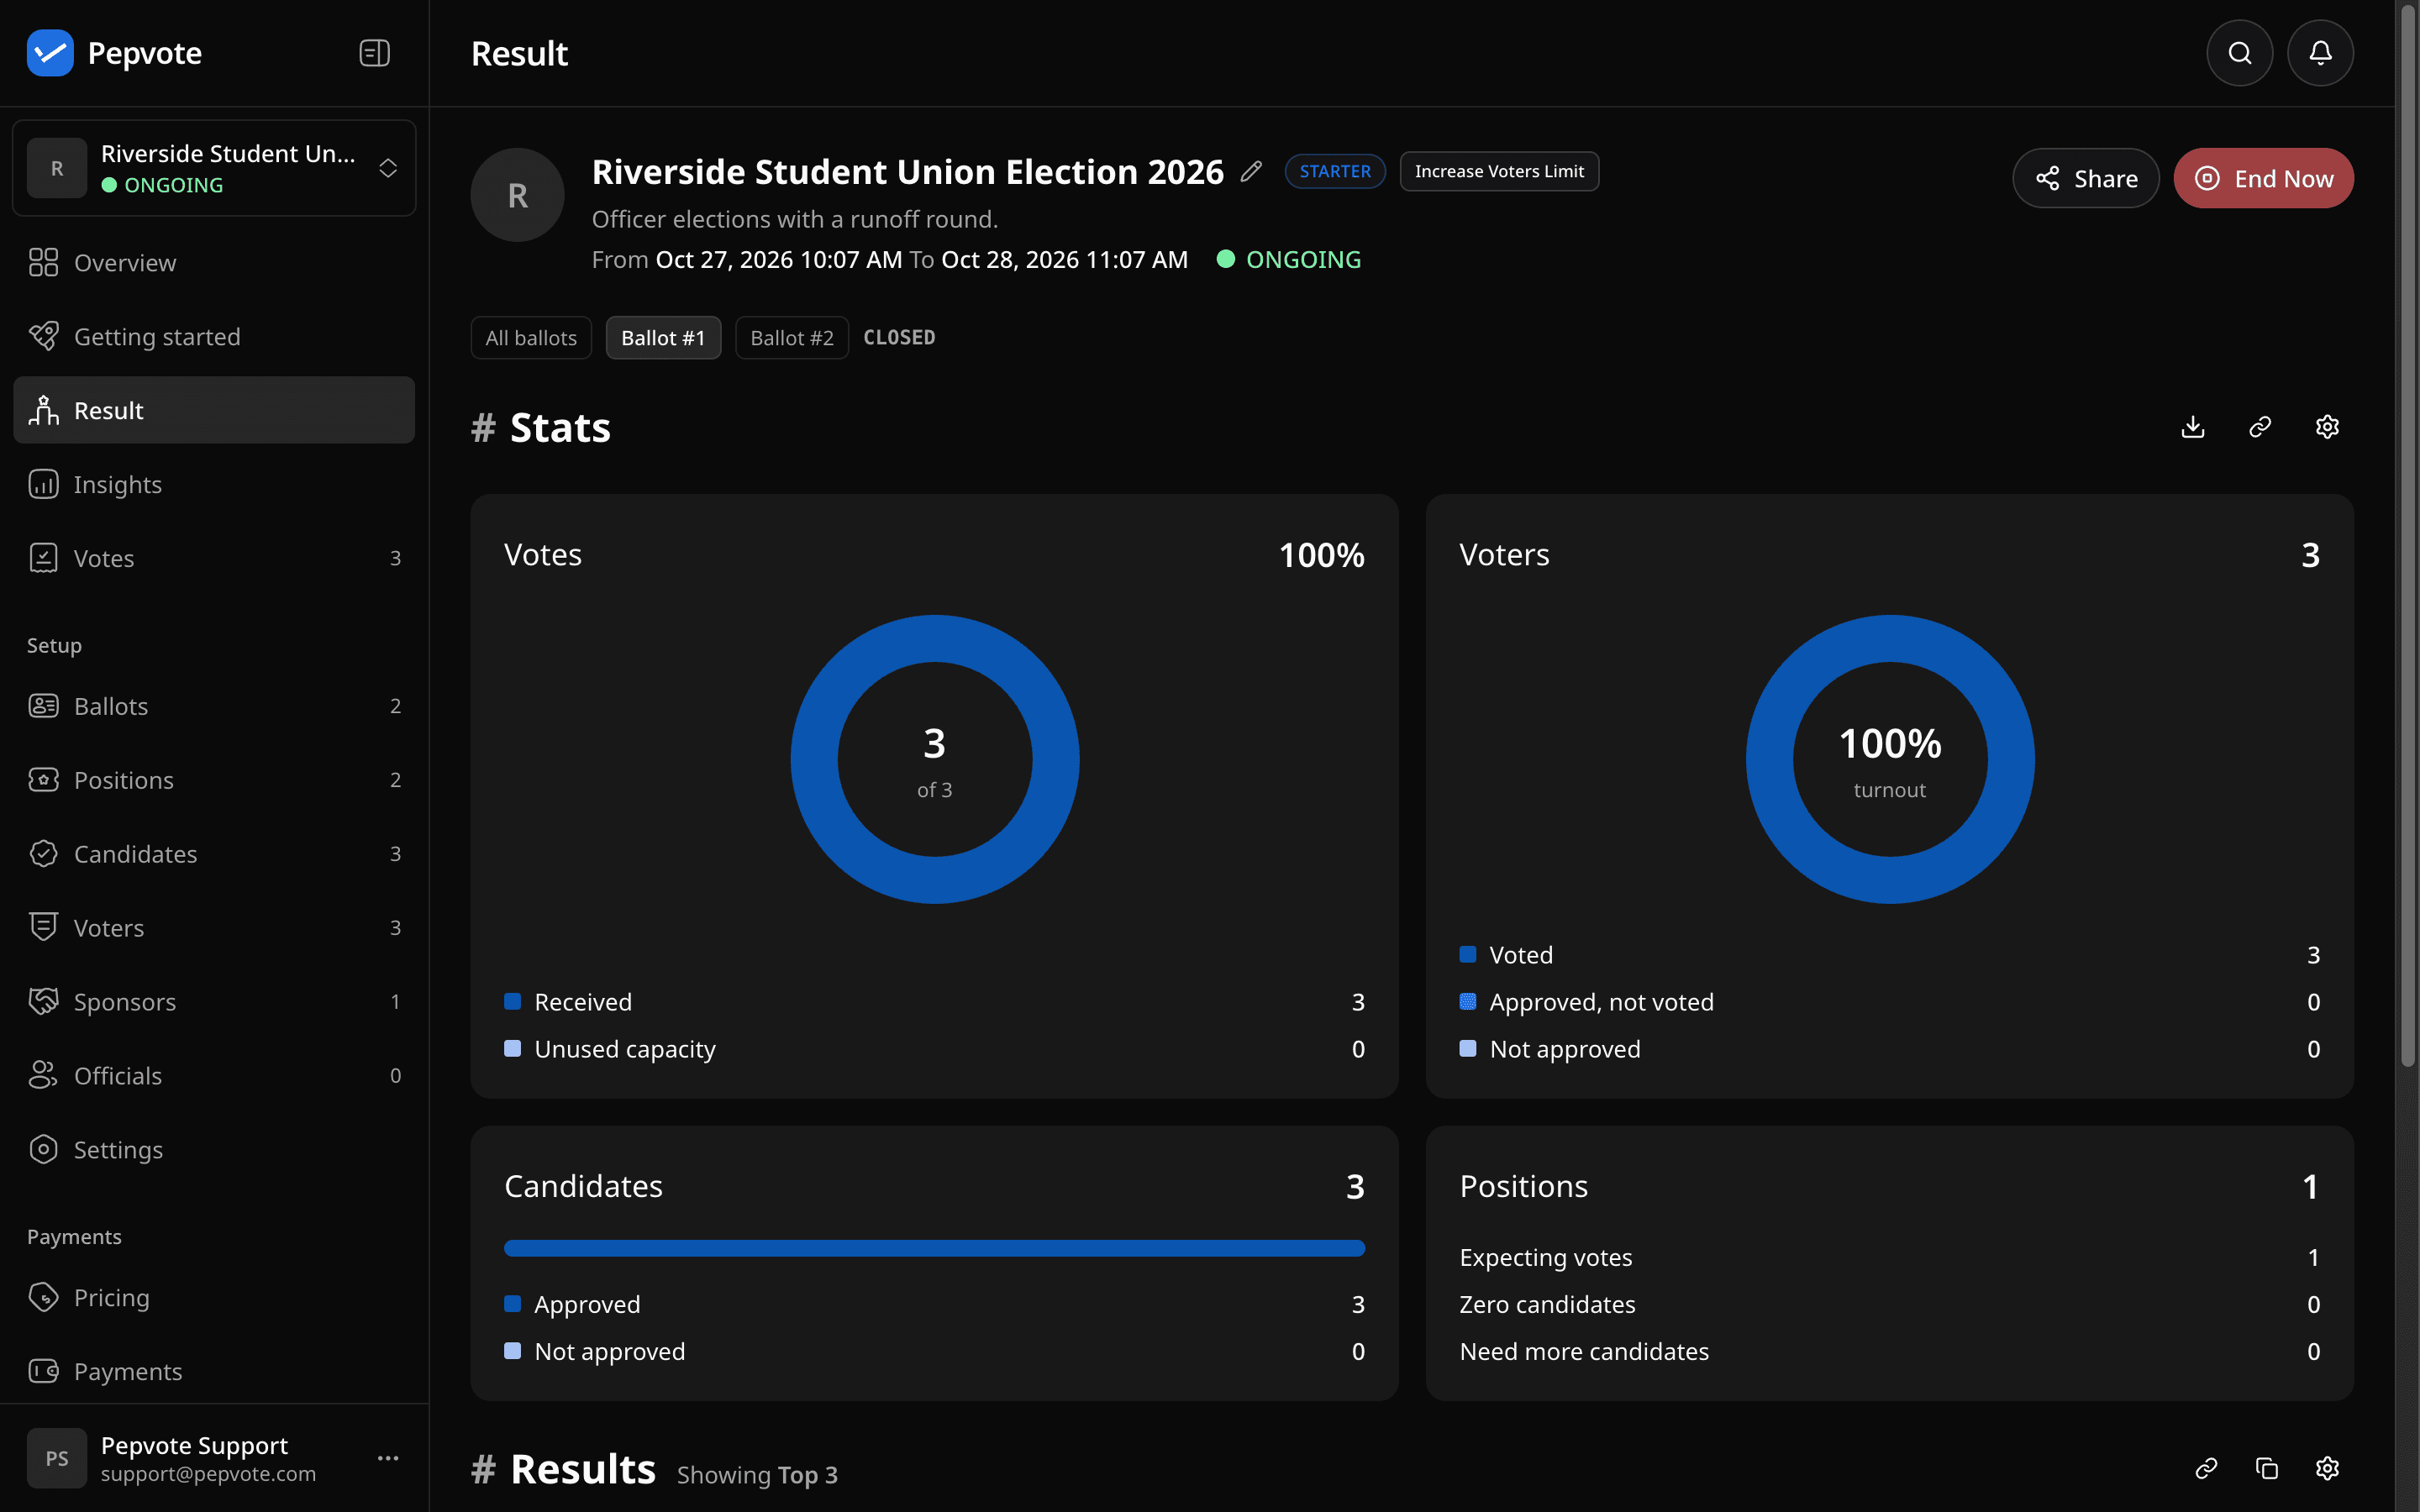
Task: Open Voters setup page
Action: 214,928
